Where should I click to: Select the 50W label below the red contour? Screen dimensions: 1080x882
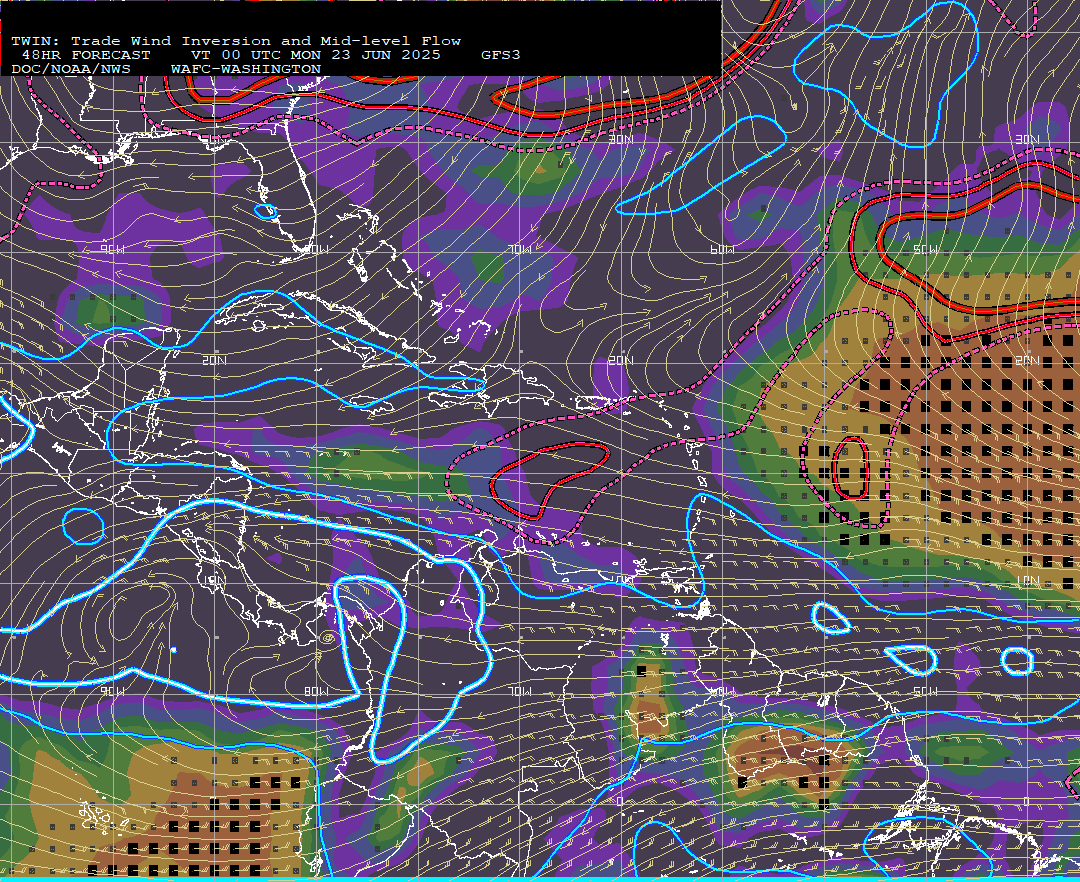click(925, 249)
